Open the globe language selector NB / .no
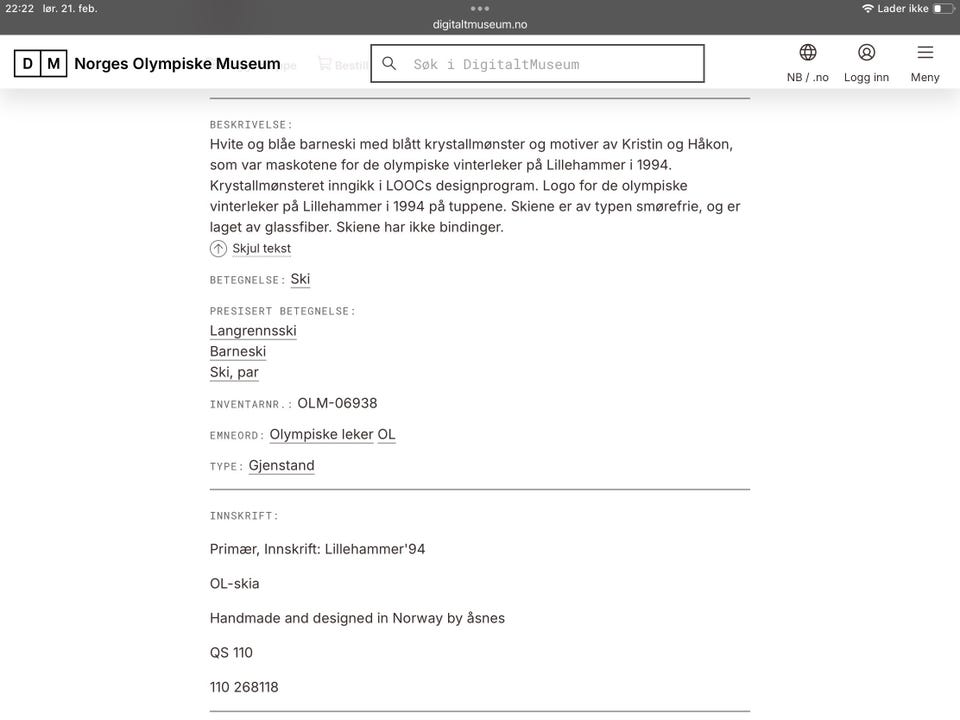 pos(808,63)
